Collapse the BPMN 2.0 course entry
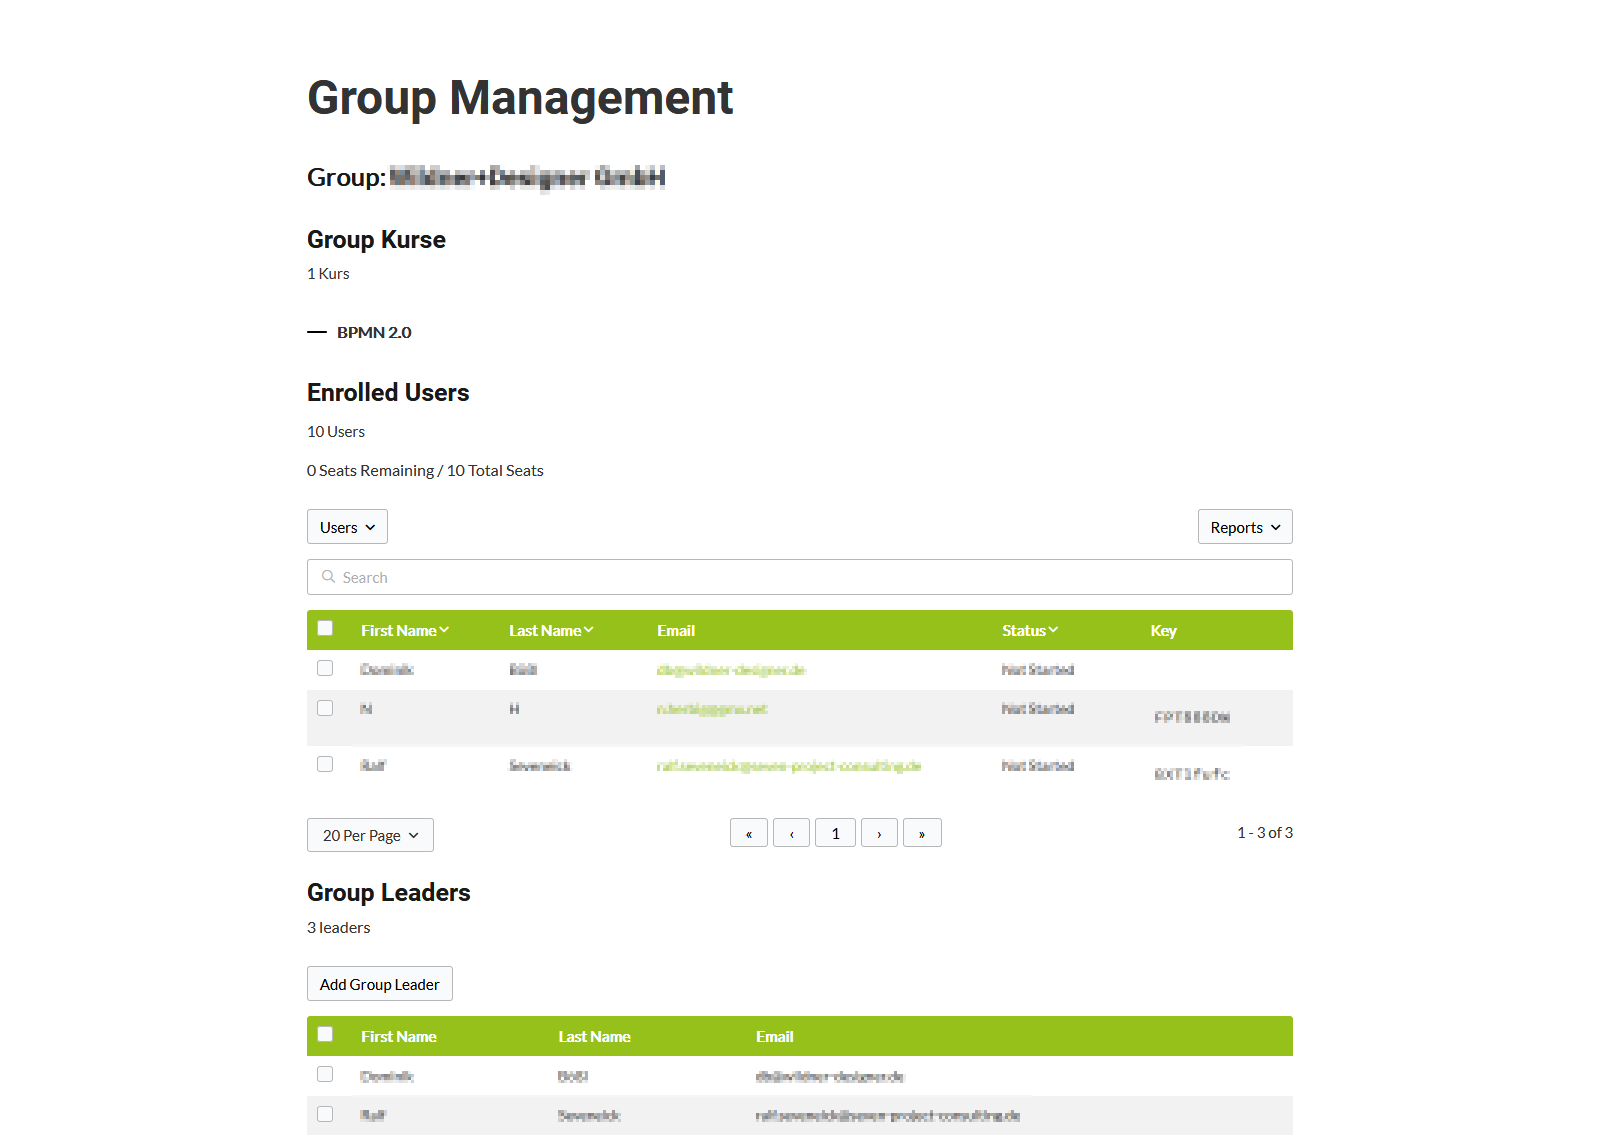Image resolution: width=1600 pixels, height=1140 pixels. click(x=316, y=331)
